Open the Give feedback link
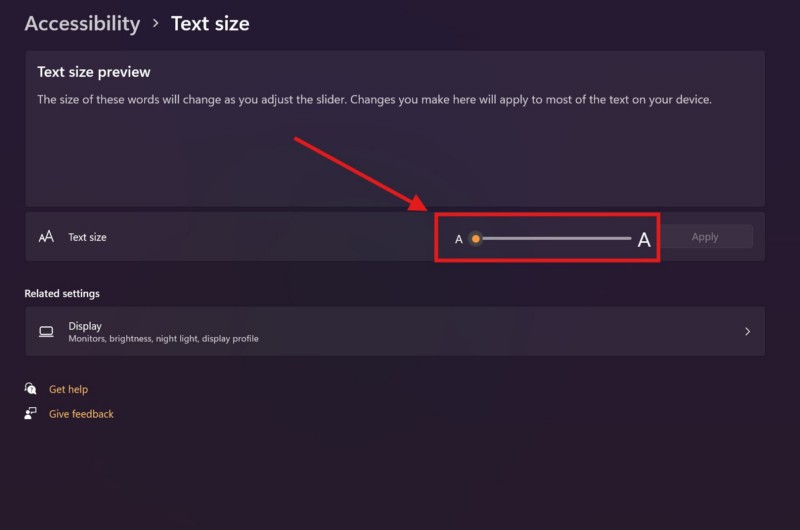This screenshot has width=800, height=530. pos(81,413)
